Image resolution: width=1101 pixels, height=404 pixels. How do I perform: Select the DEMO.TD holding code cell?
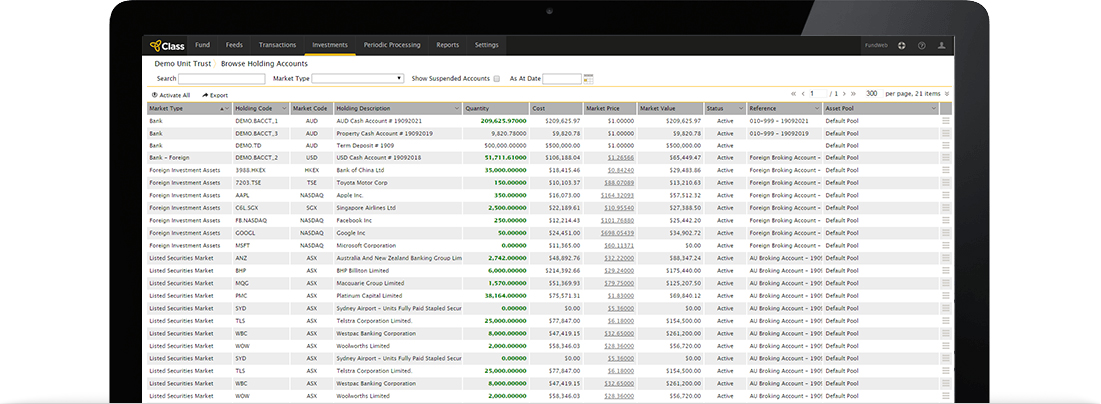261,145
